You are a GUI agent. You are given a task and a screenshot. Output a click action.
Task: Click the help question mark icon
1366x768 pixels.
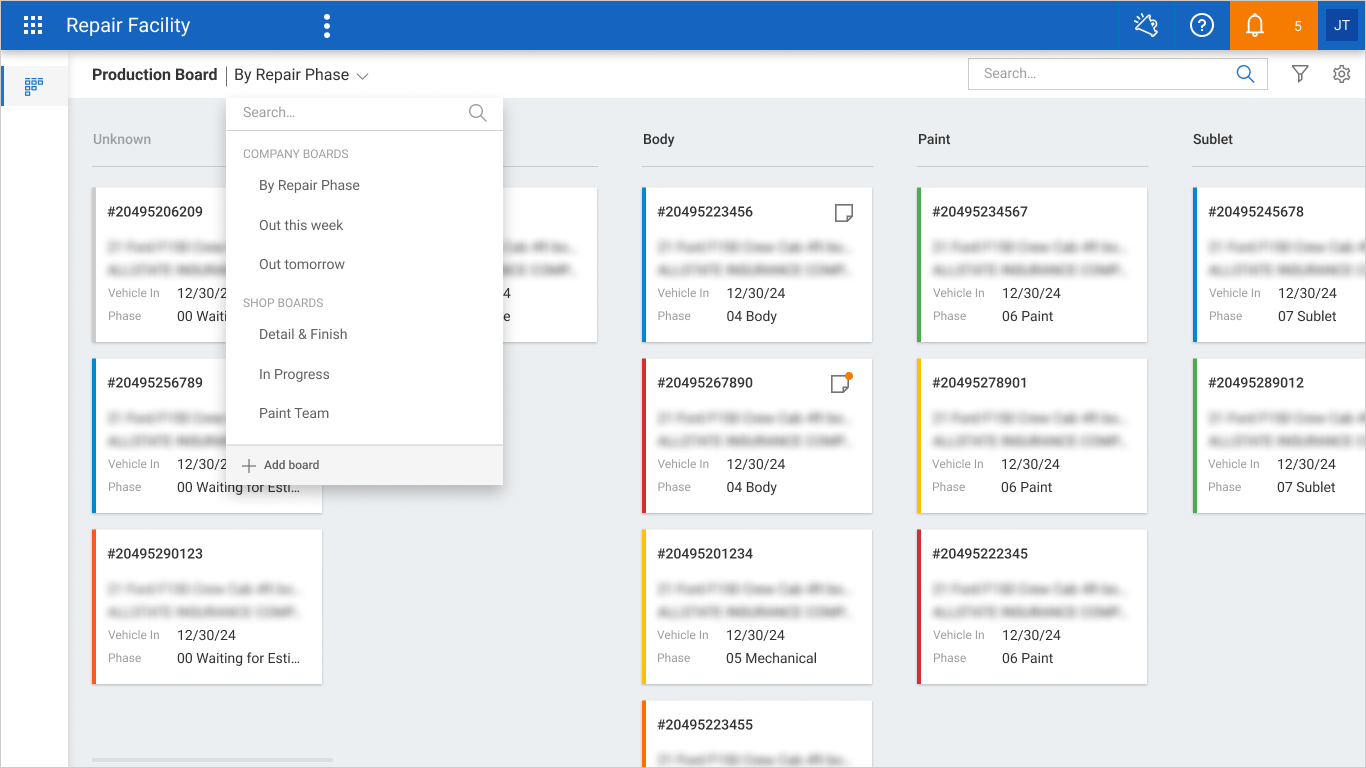click(1202, 26)
